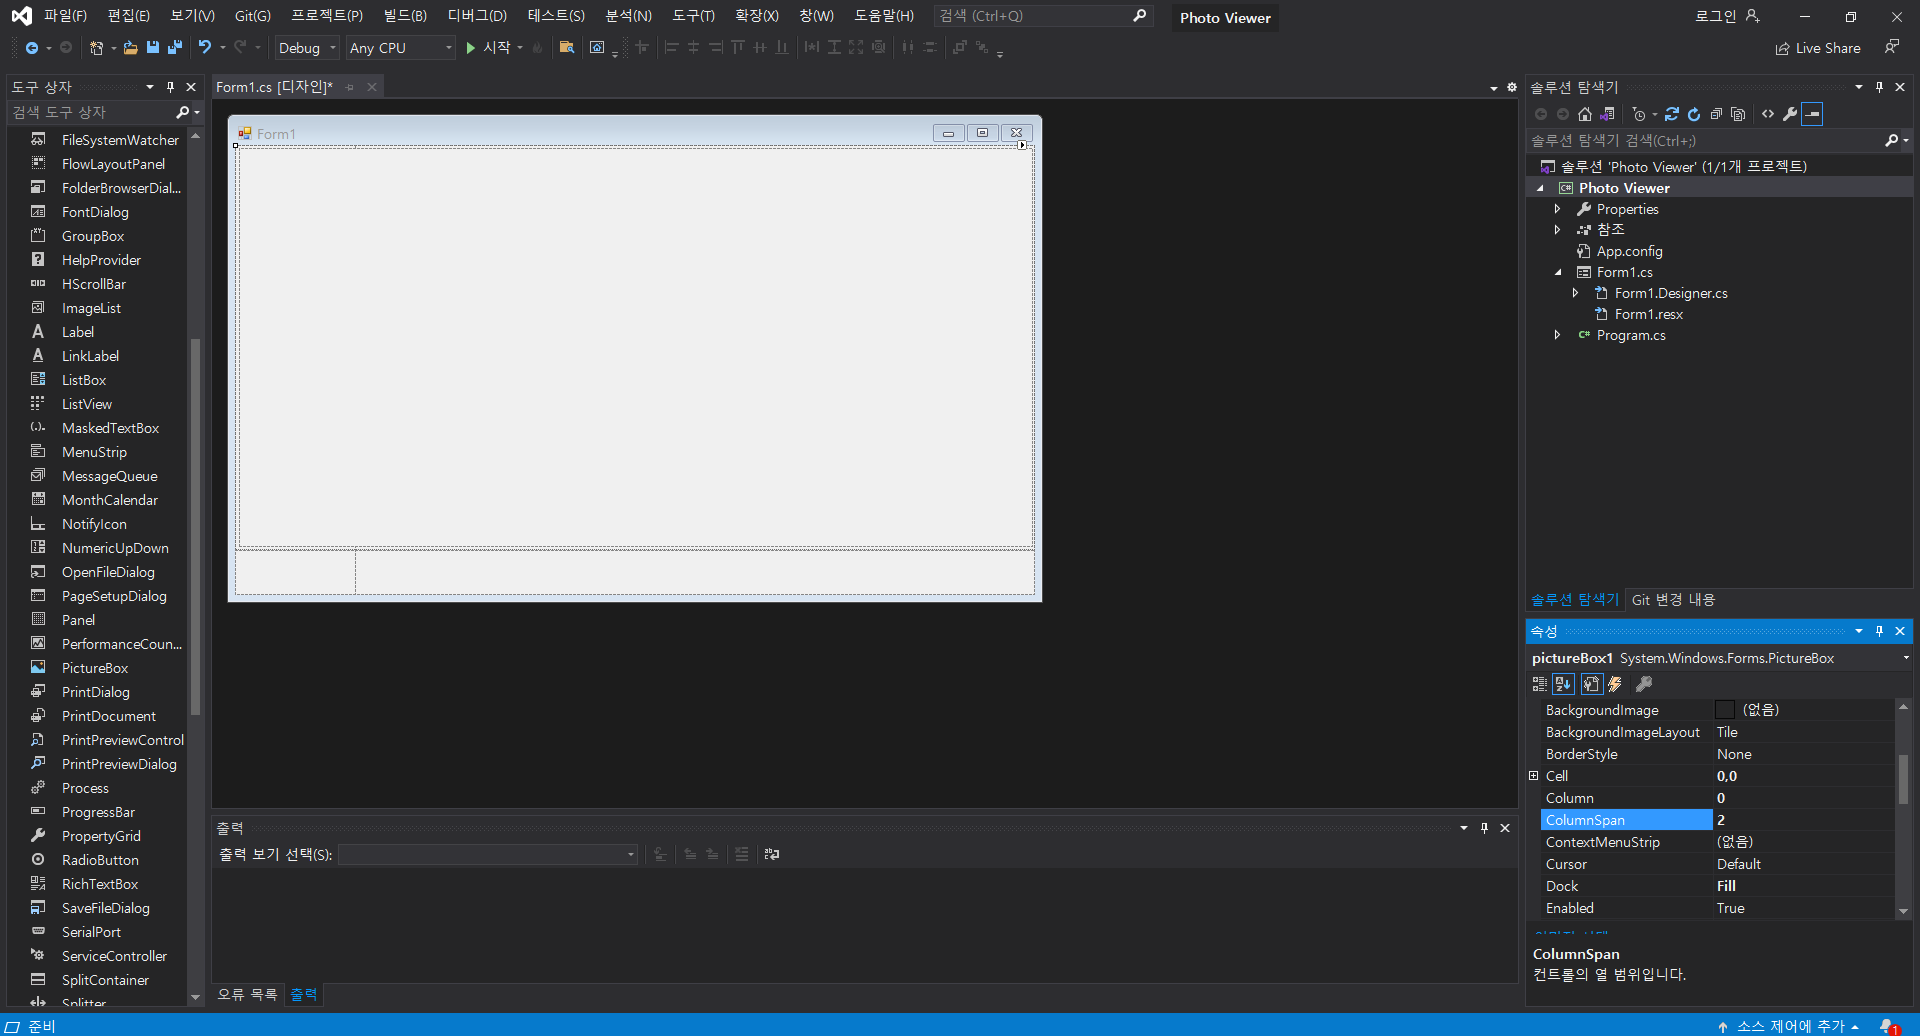This screenshot has width=1920, height=1036.
Task: Select the Form1.cs [디자인] document tab
Action: 274,87
